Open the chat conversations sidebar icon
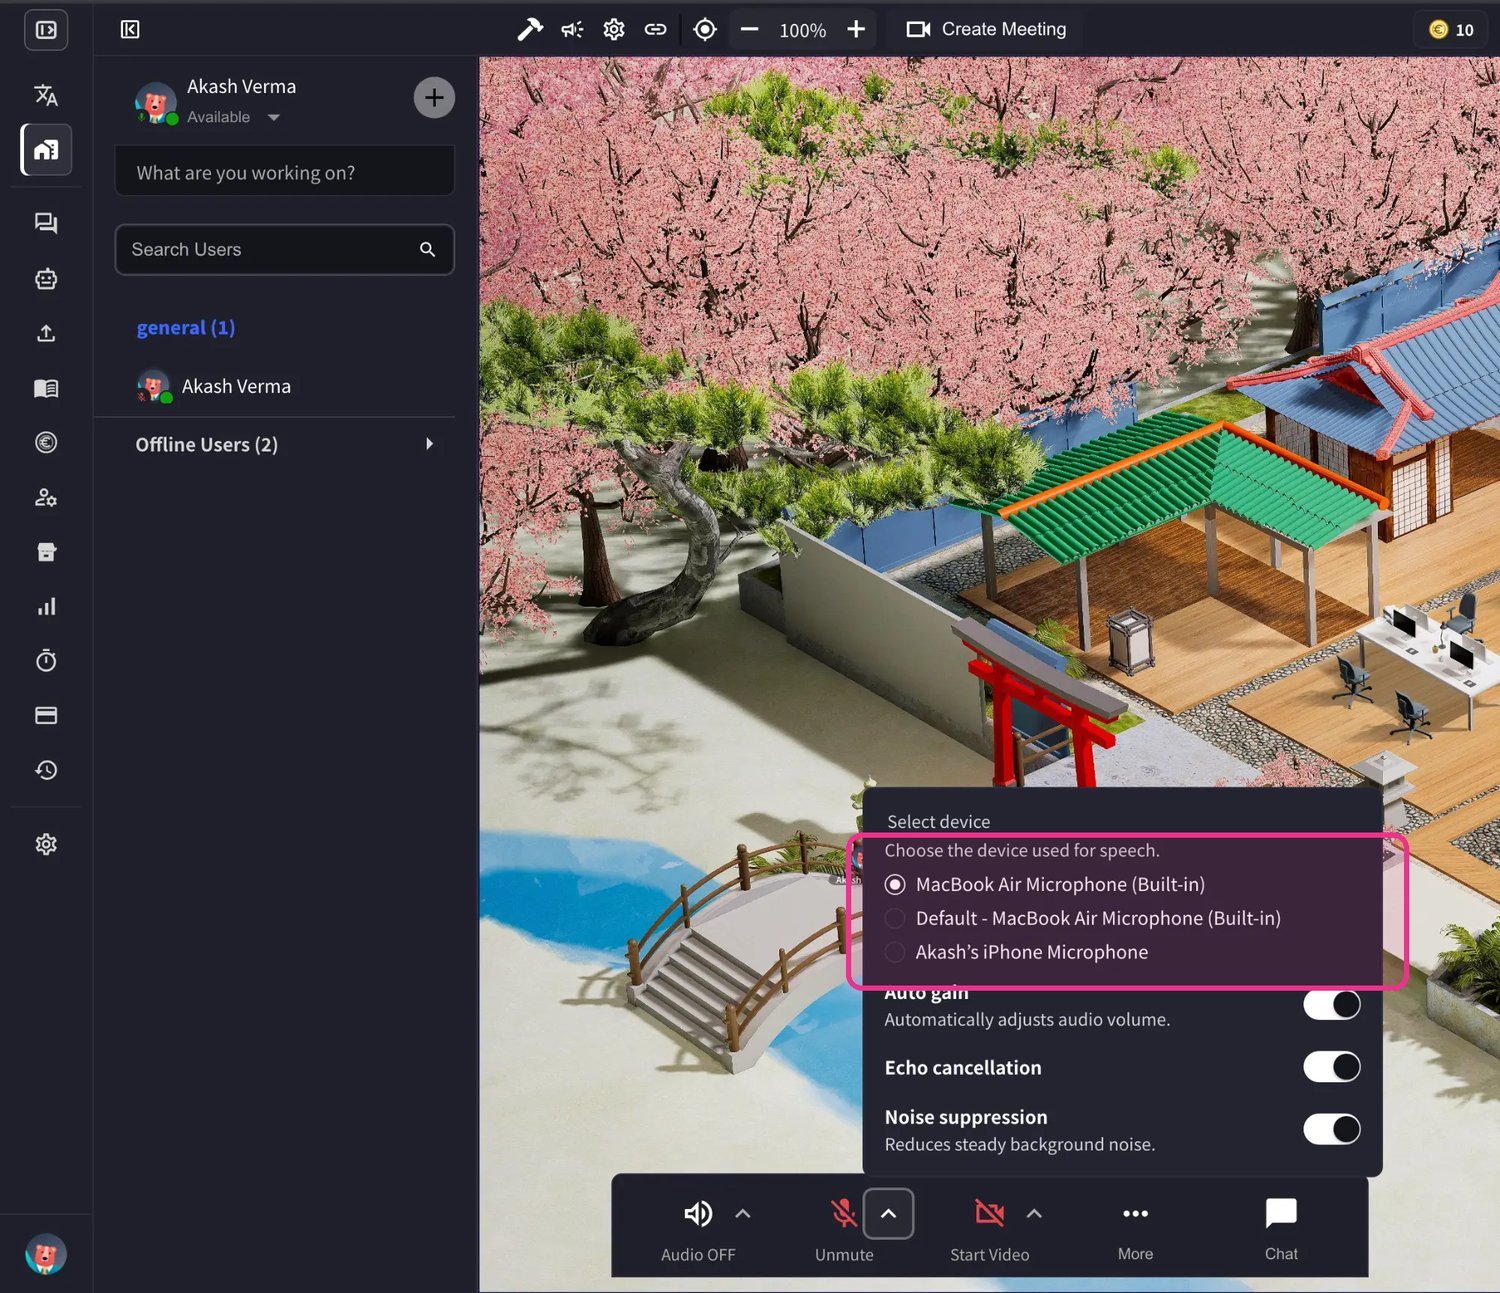Image resolution: width=1500 pixels, height=1293 pixels. [46, 223]
